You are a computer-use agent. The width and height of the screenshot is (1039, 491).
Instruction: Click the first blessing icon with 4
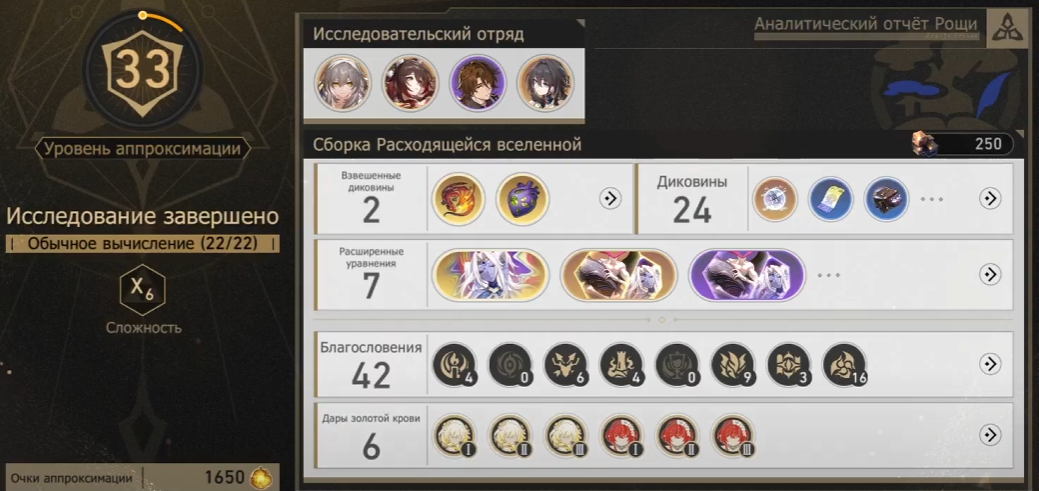point(455,364)
